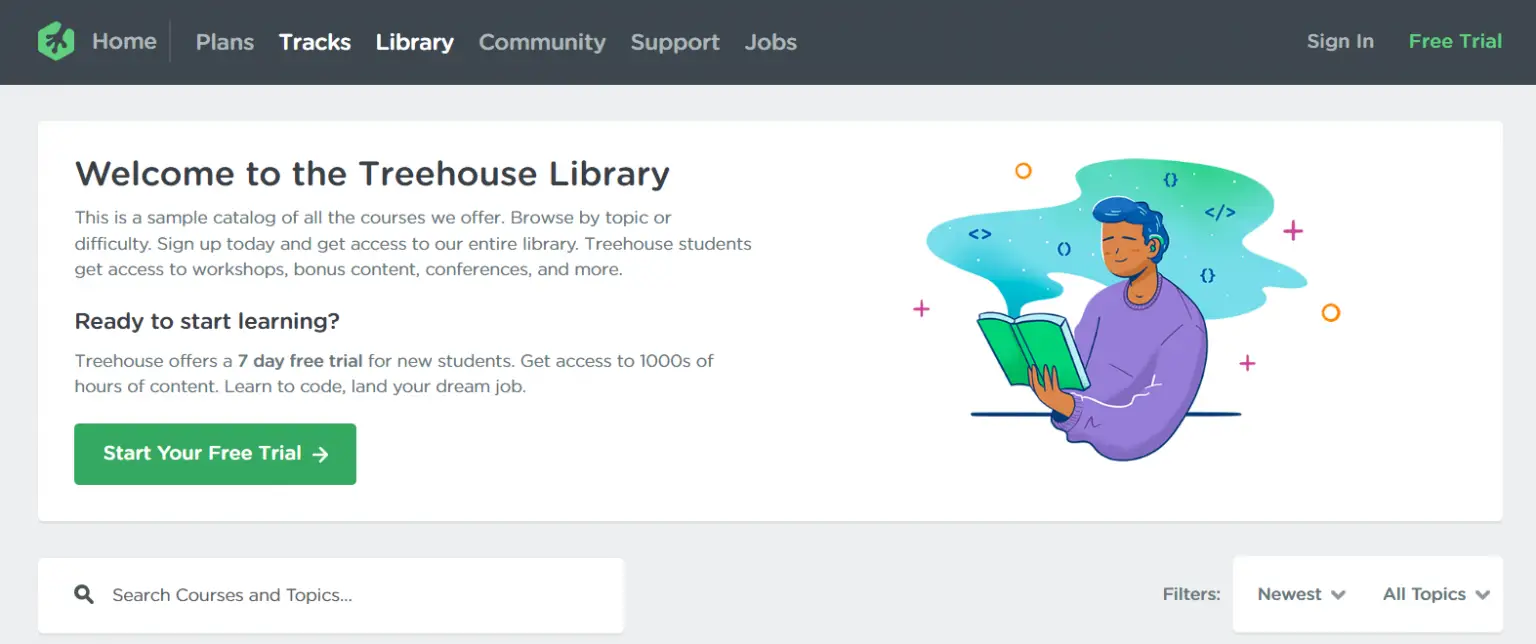Click the chevron beside All Topics
Viewport: 1536px width, 644px height.
pyautogui.click(x=1481, y=594)
